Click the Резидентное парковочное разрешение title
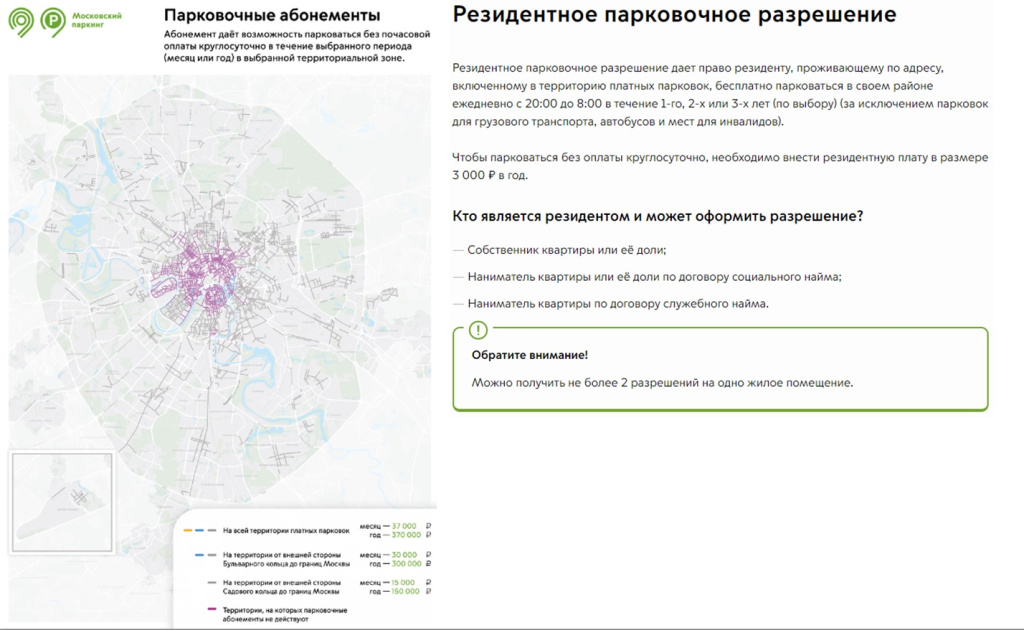 tap(674, 14)
